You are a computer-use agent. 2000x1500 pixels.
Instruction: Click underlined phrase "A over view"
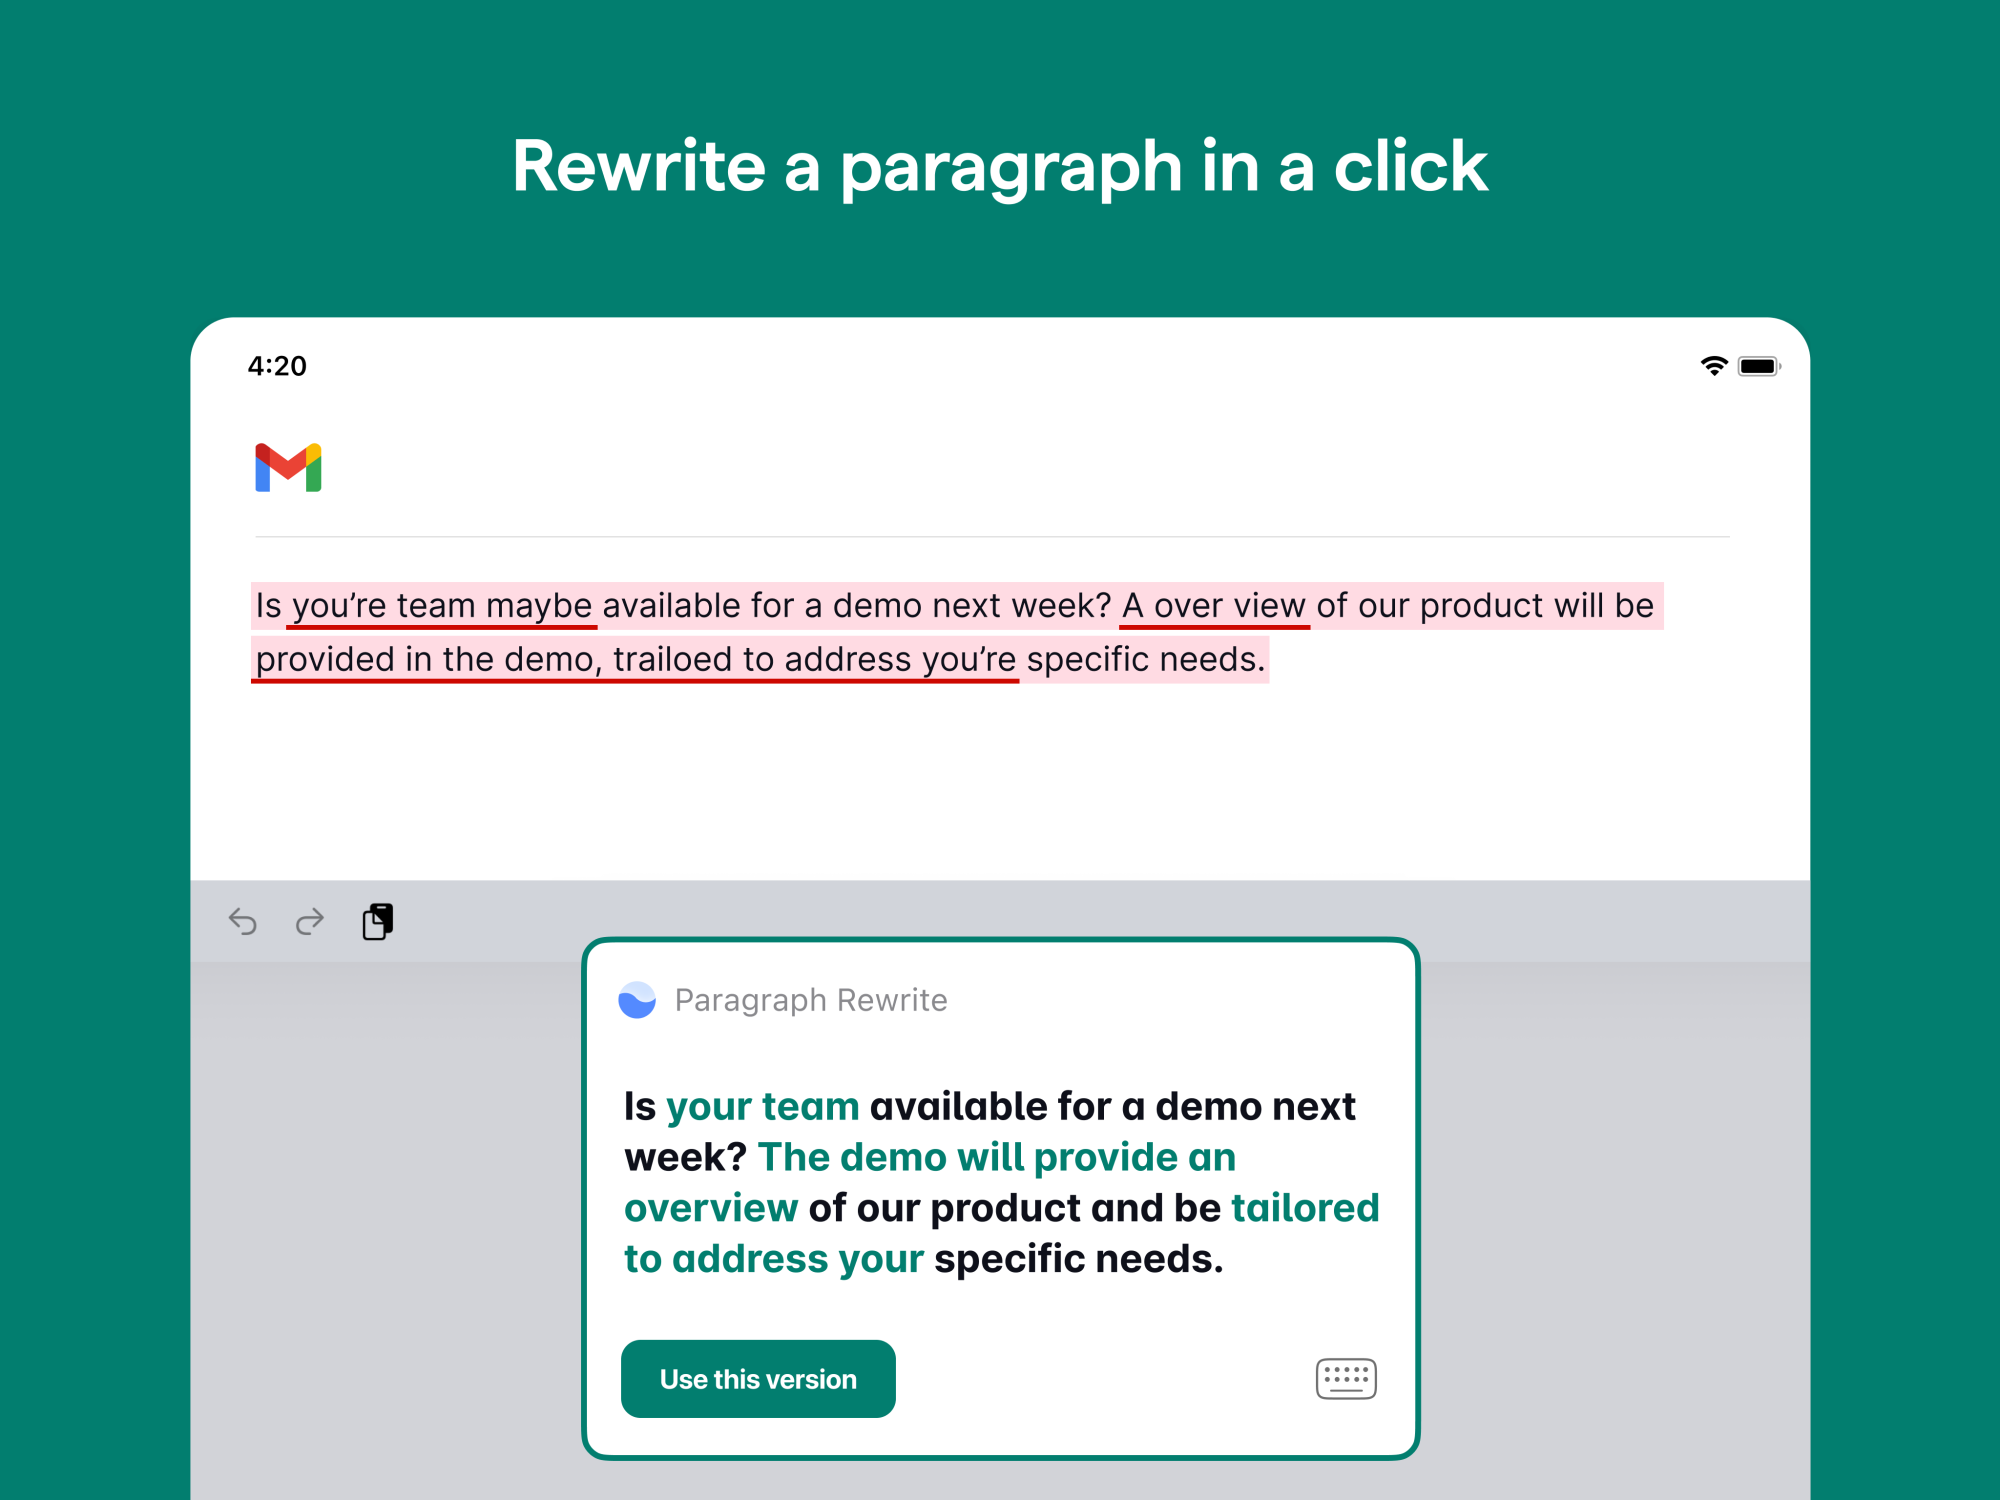pos(1213,606)
